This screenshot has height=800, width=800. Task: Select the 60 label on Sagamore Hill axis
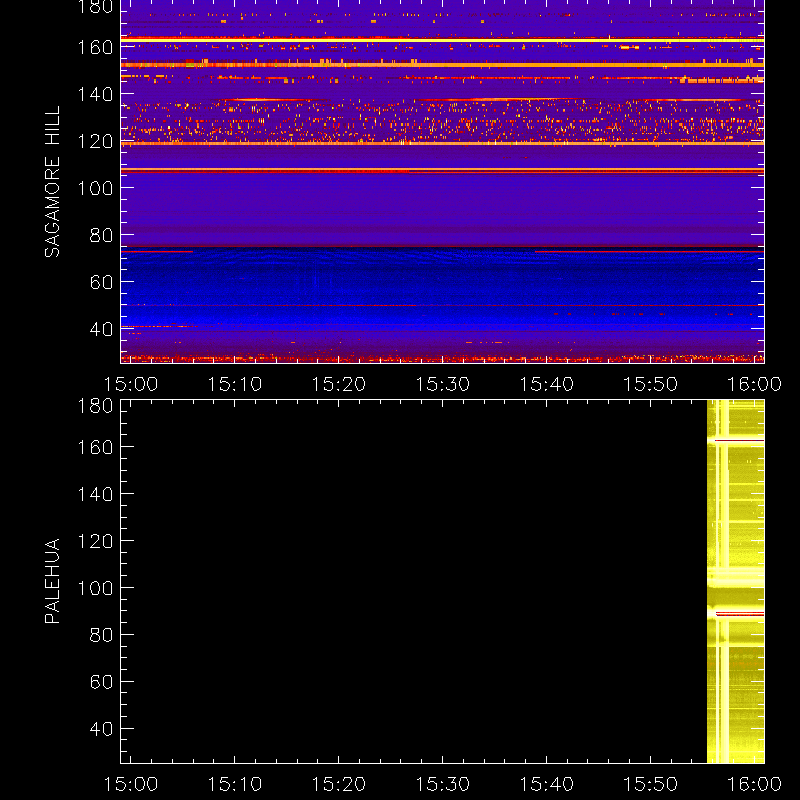(101, 282)
